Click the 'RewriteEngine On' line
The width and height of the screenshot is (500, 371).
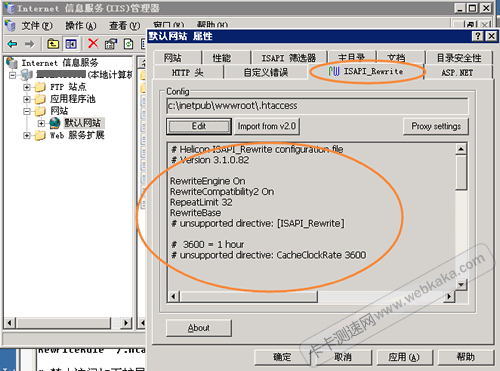pos(208,181)
